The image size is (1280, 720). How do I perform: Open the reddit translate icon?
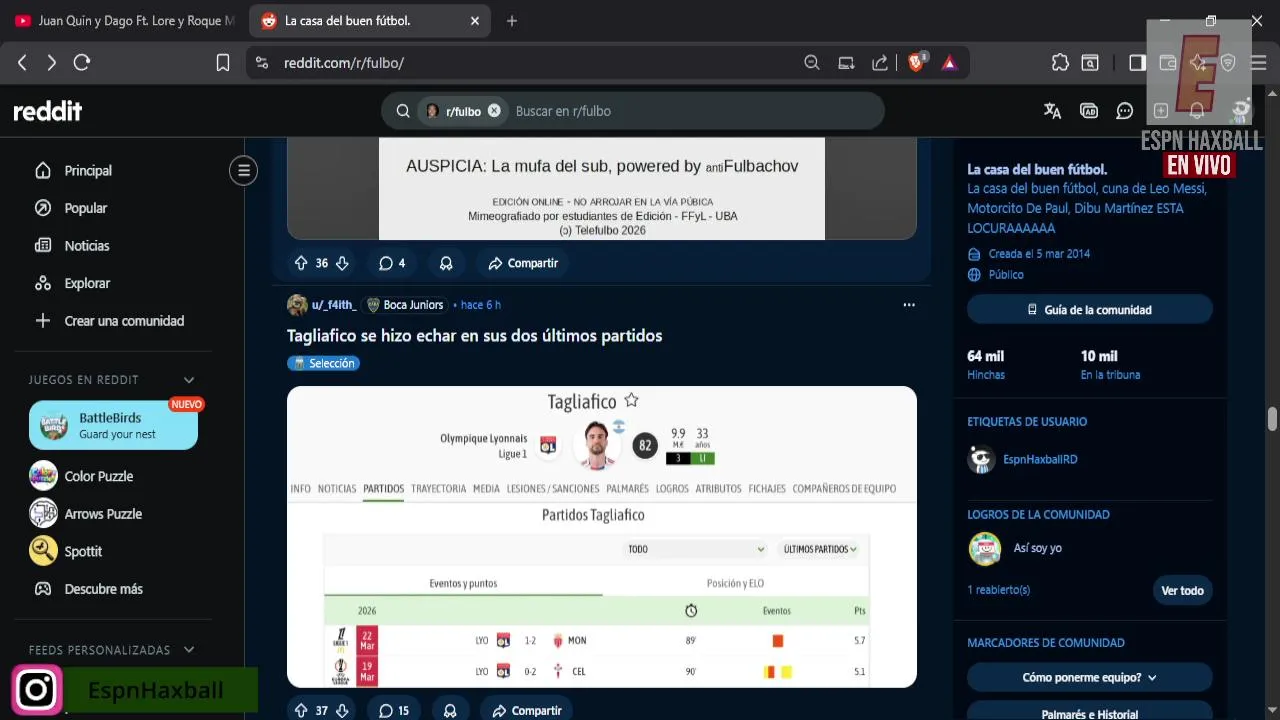(1052, 111)
